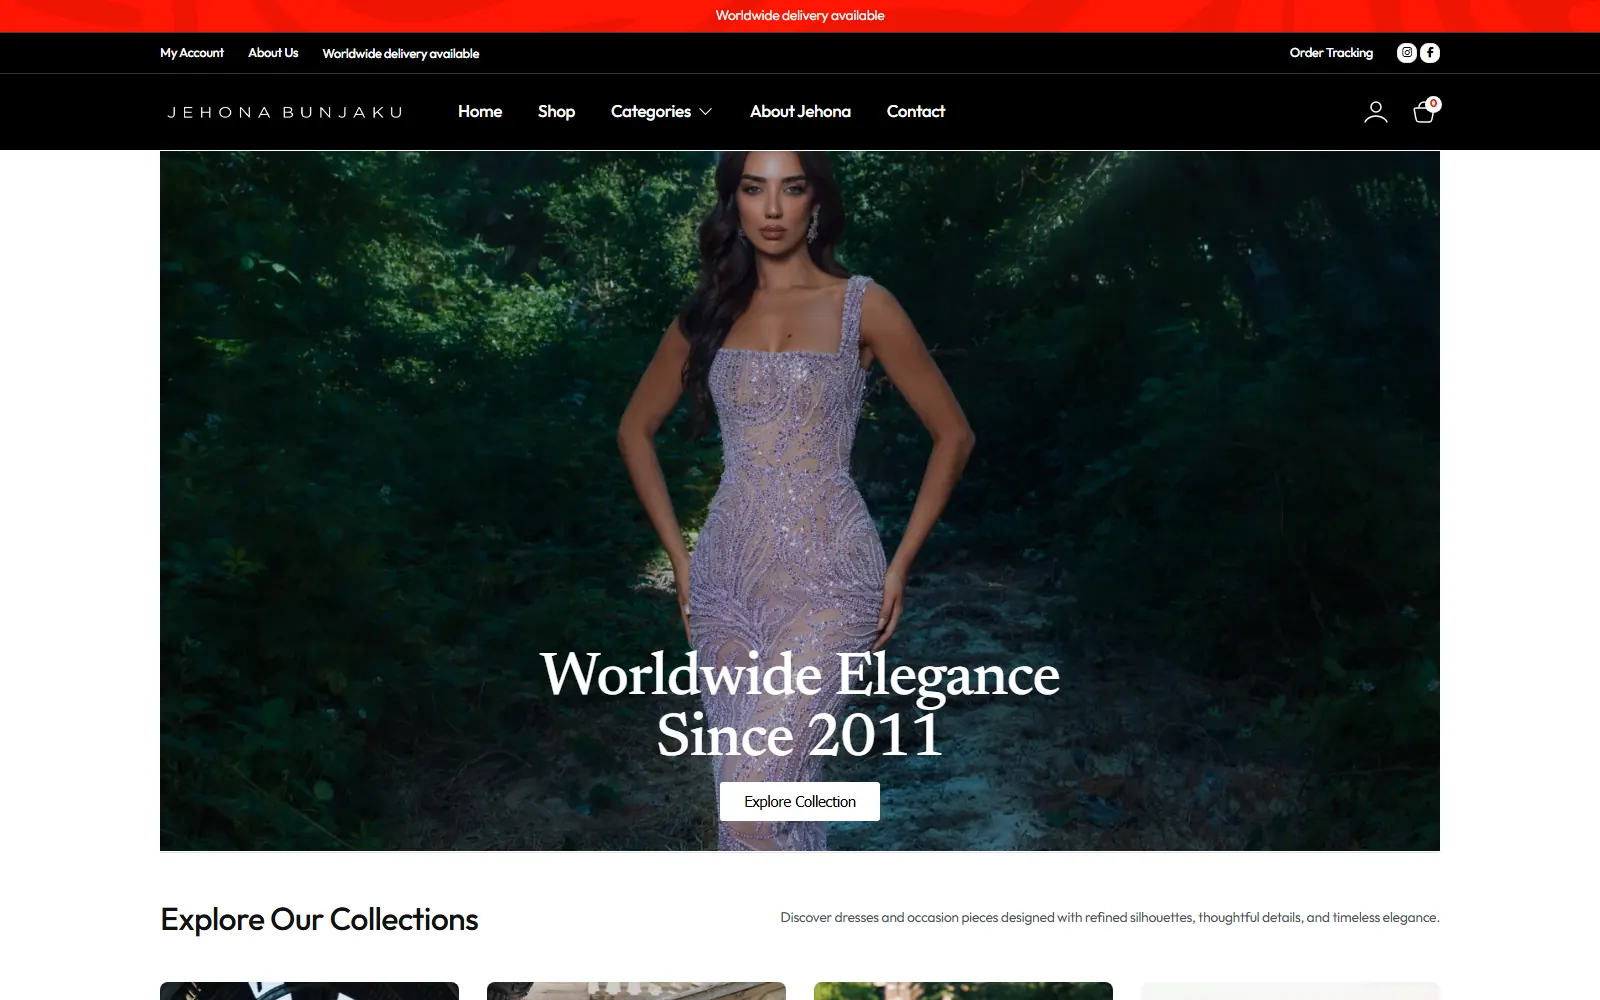1600x1000 pixels.
Task: Click the user account profile icon
Action: click(x=1376, y=112)
